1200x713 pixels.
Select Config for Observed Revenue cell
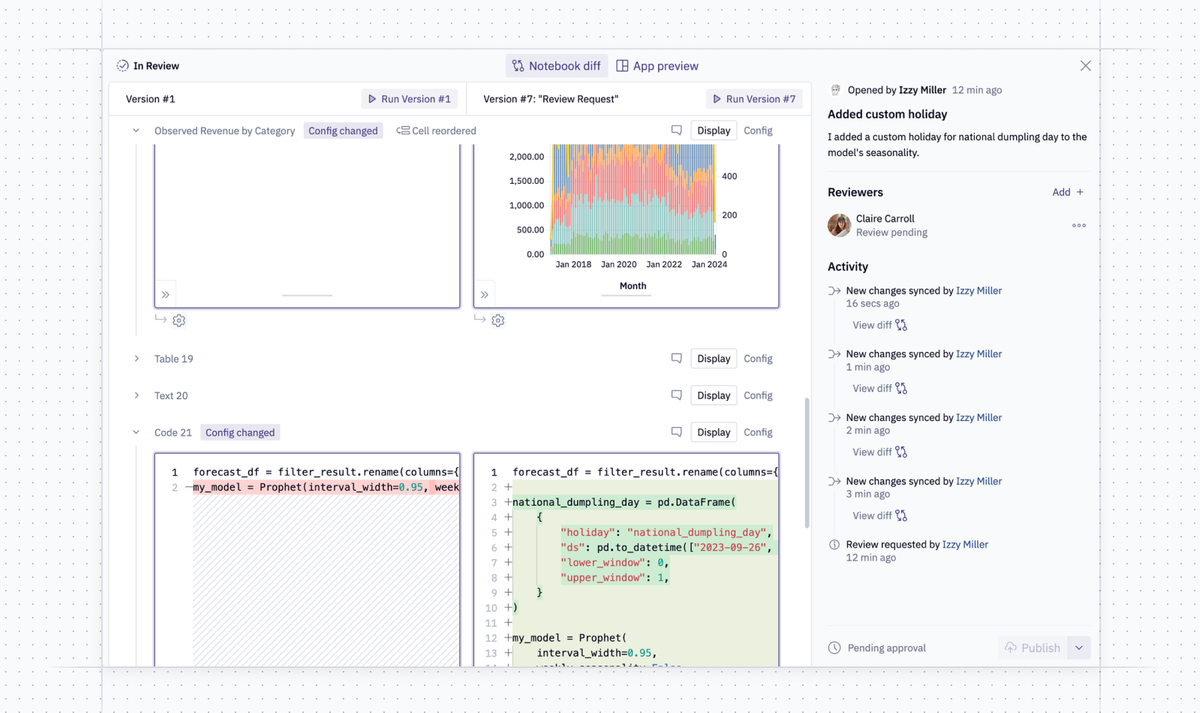coord(758,131)
